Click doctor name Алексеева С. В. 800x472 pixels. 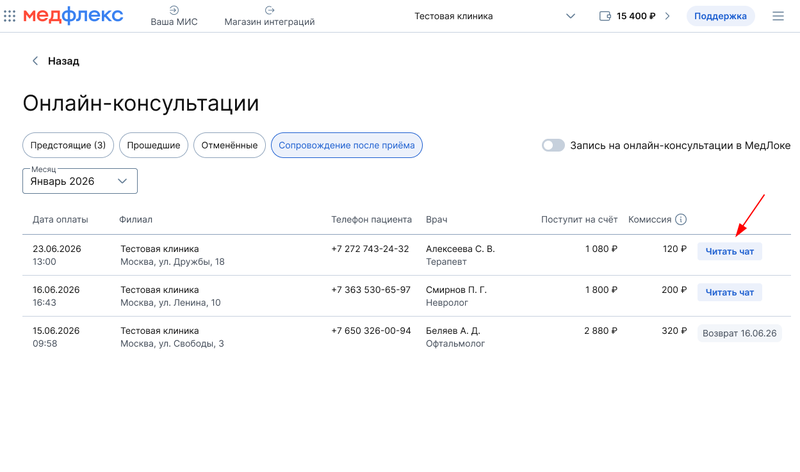coord(460,249)
